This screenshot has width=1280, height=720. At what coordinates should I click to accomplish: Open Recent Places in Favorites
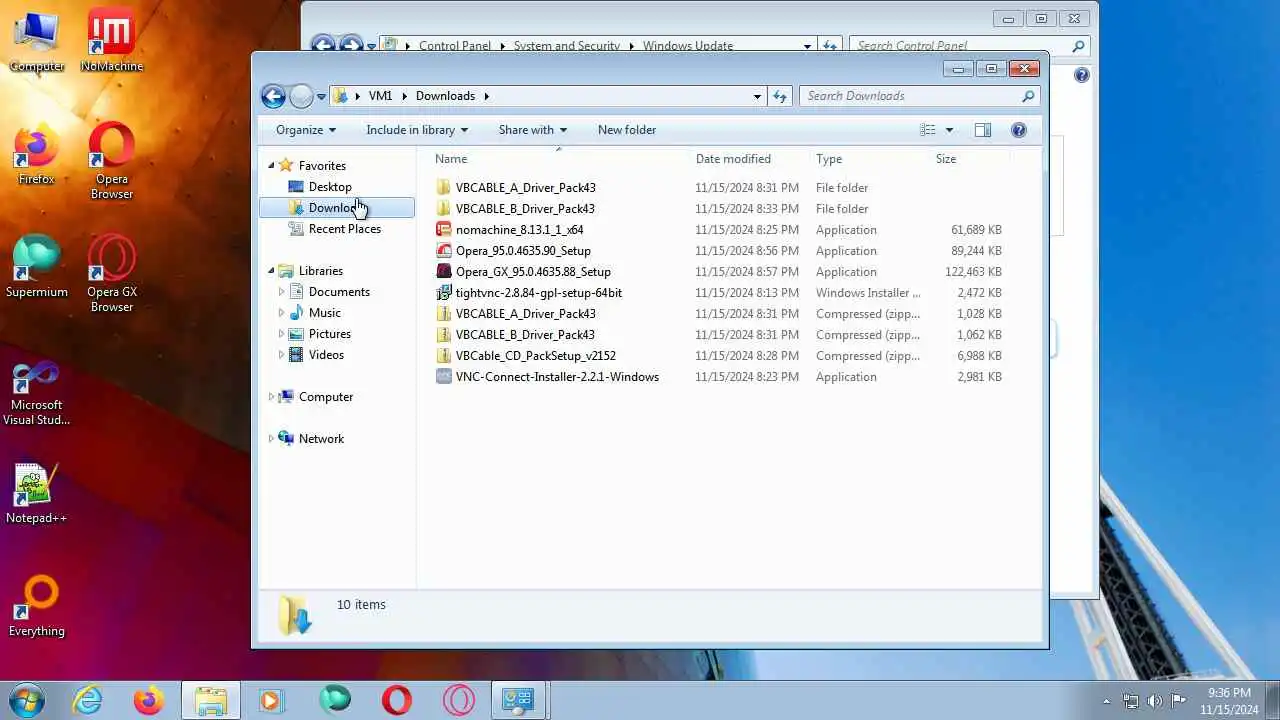tap(344, 229)
